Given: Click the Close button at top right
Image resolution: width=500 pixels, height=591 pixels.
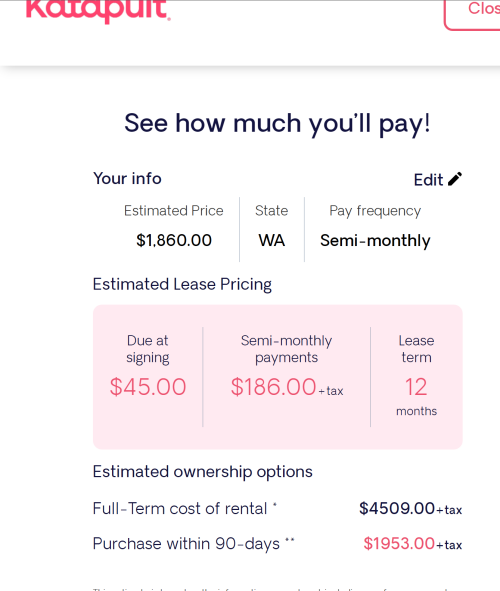Looking at the screenshot, I should [x=472, y=14].
